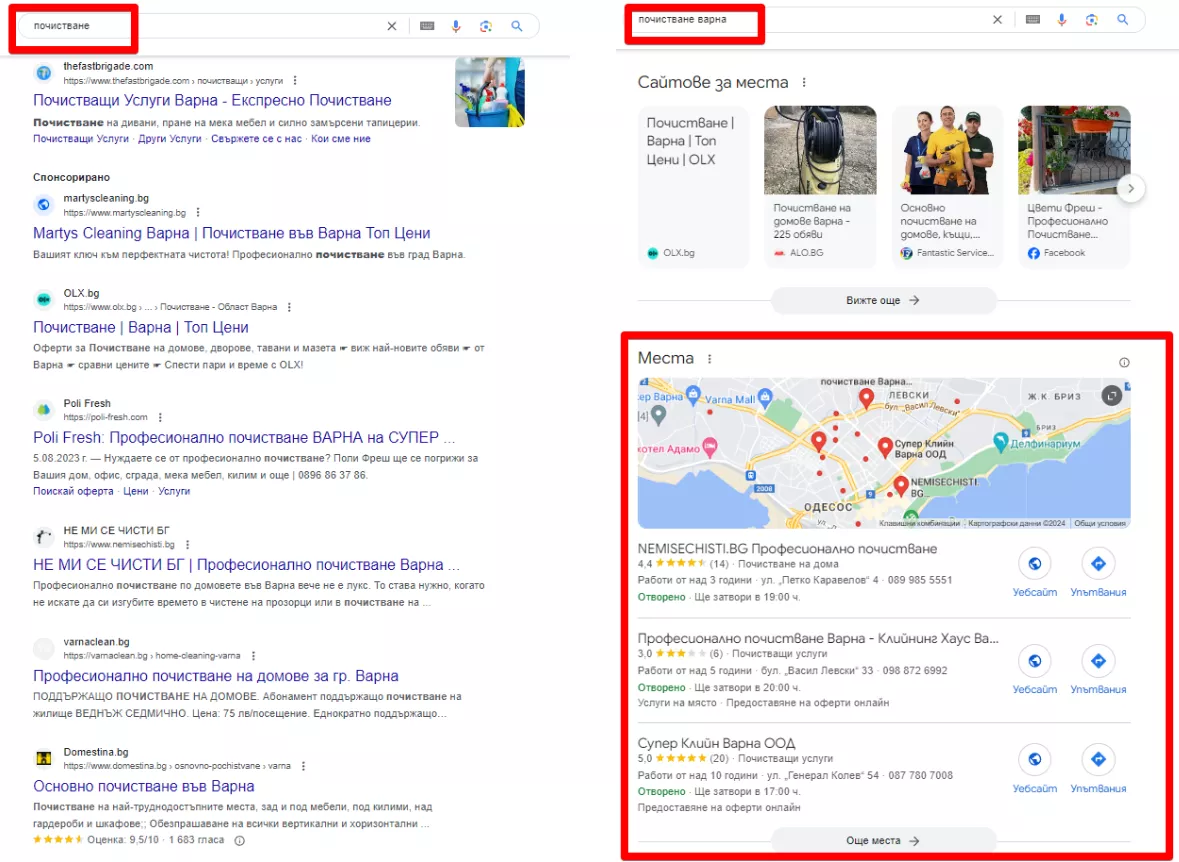Click the Уебсайт icon for NEMISECHISTI.BG
The width and height of the screenshot is (1179, 862).
(x=1035, y=563)
